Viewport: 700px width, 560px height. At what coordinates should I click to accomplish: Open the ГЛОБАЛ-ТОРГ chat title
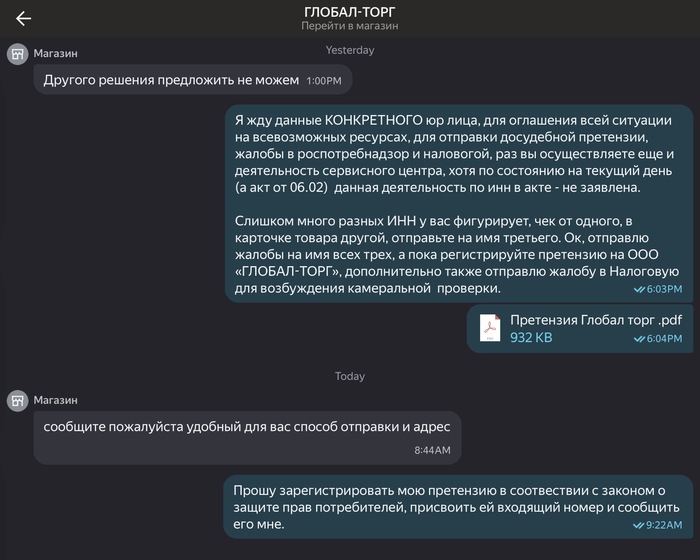350,12
